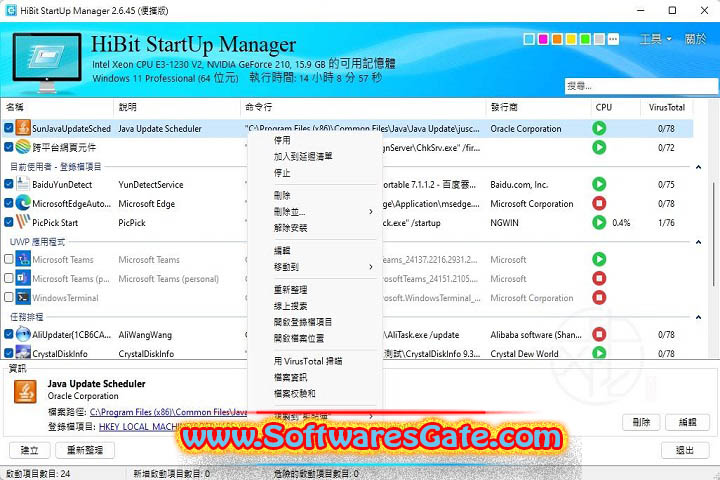Click green running status icon for BaiduYunDetect
Screen dimensions: 720x480
pos(599,184)
